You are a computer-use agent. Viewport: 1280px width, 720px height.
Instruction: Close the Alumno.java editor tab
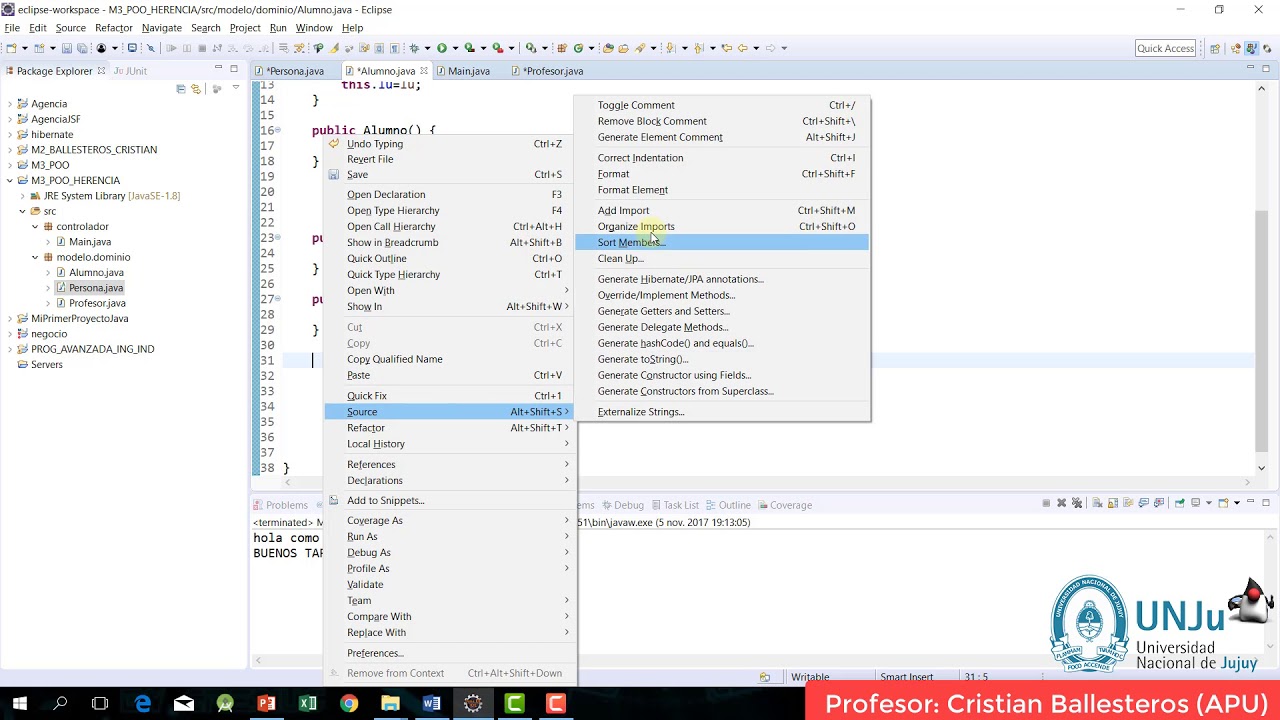click(424, 71)
